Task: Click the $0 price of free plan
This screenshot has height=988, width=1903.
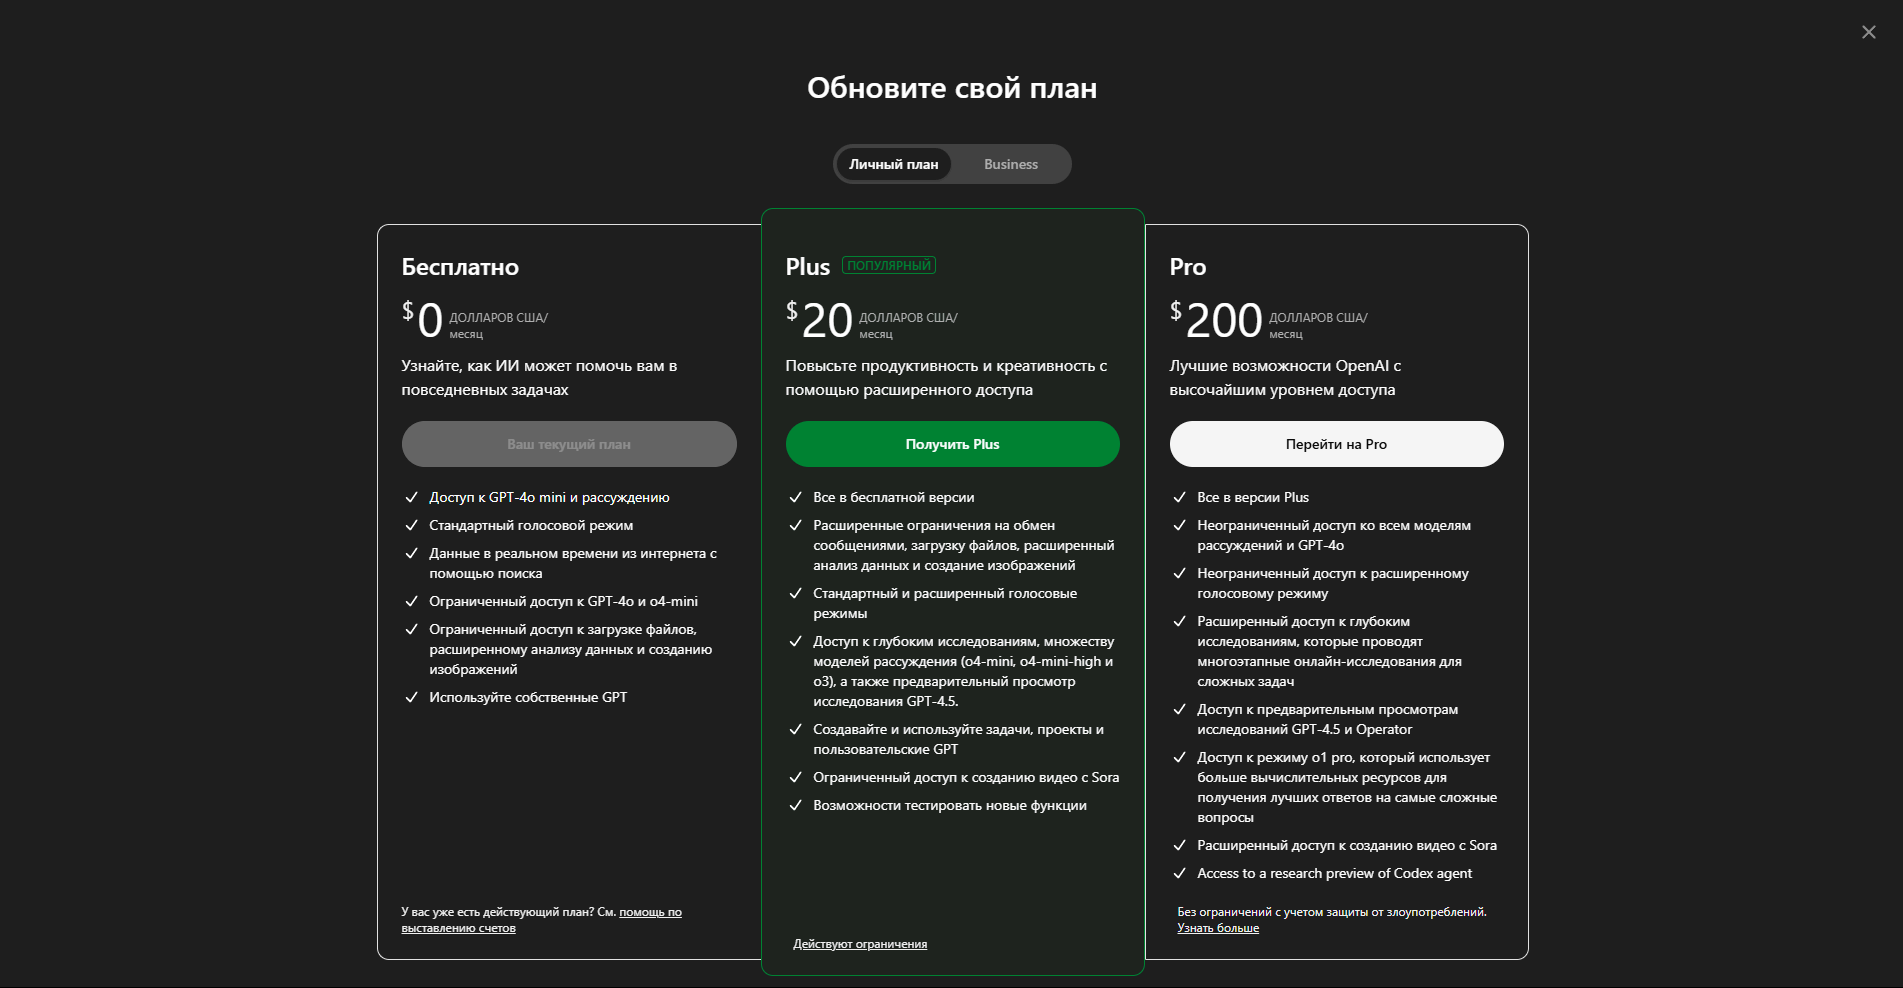Action: [x=422, y=320]
